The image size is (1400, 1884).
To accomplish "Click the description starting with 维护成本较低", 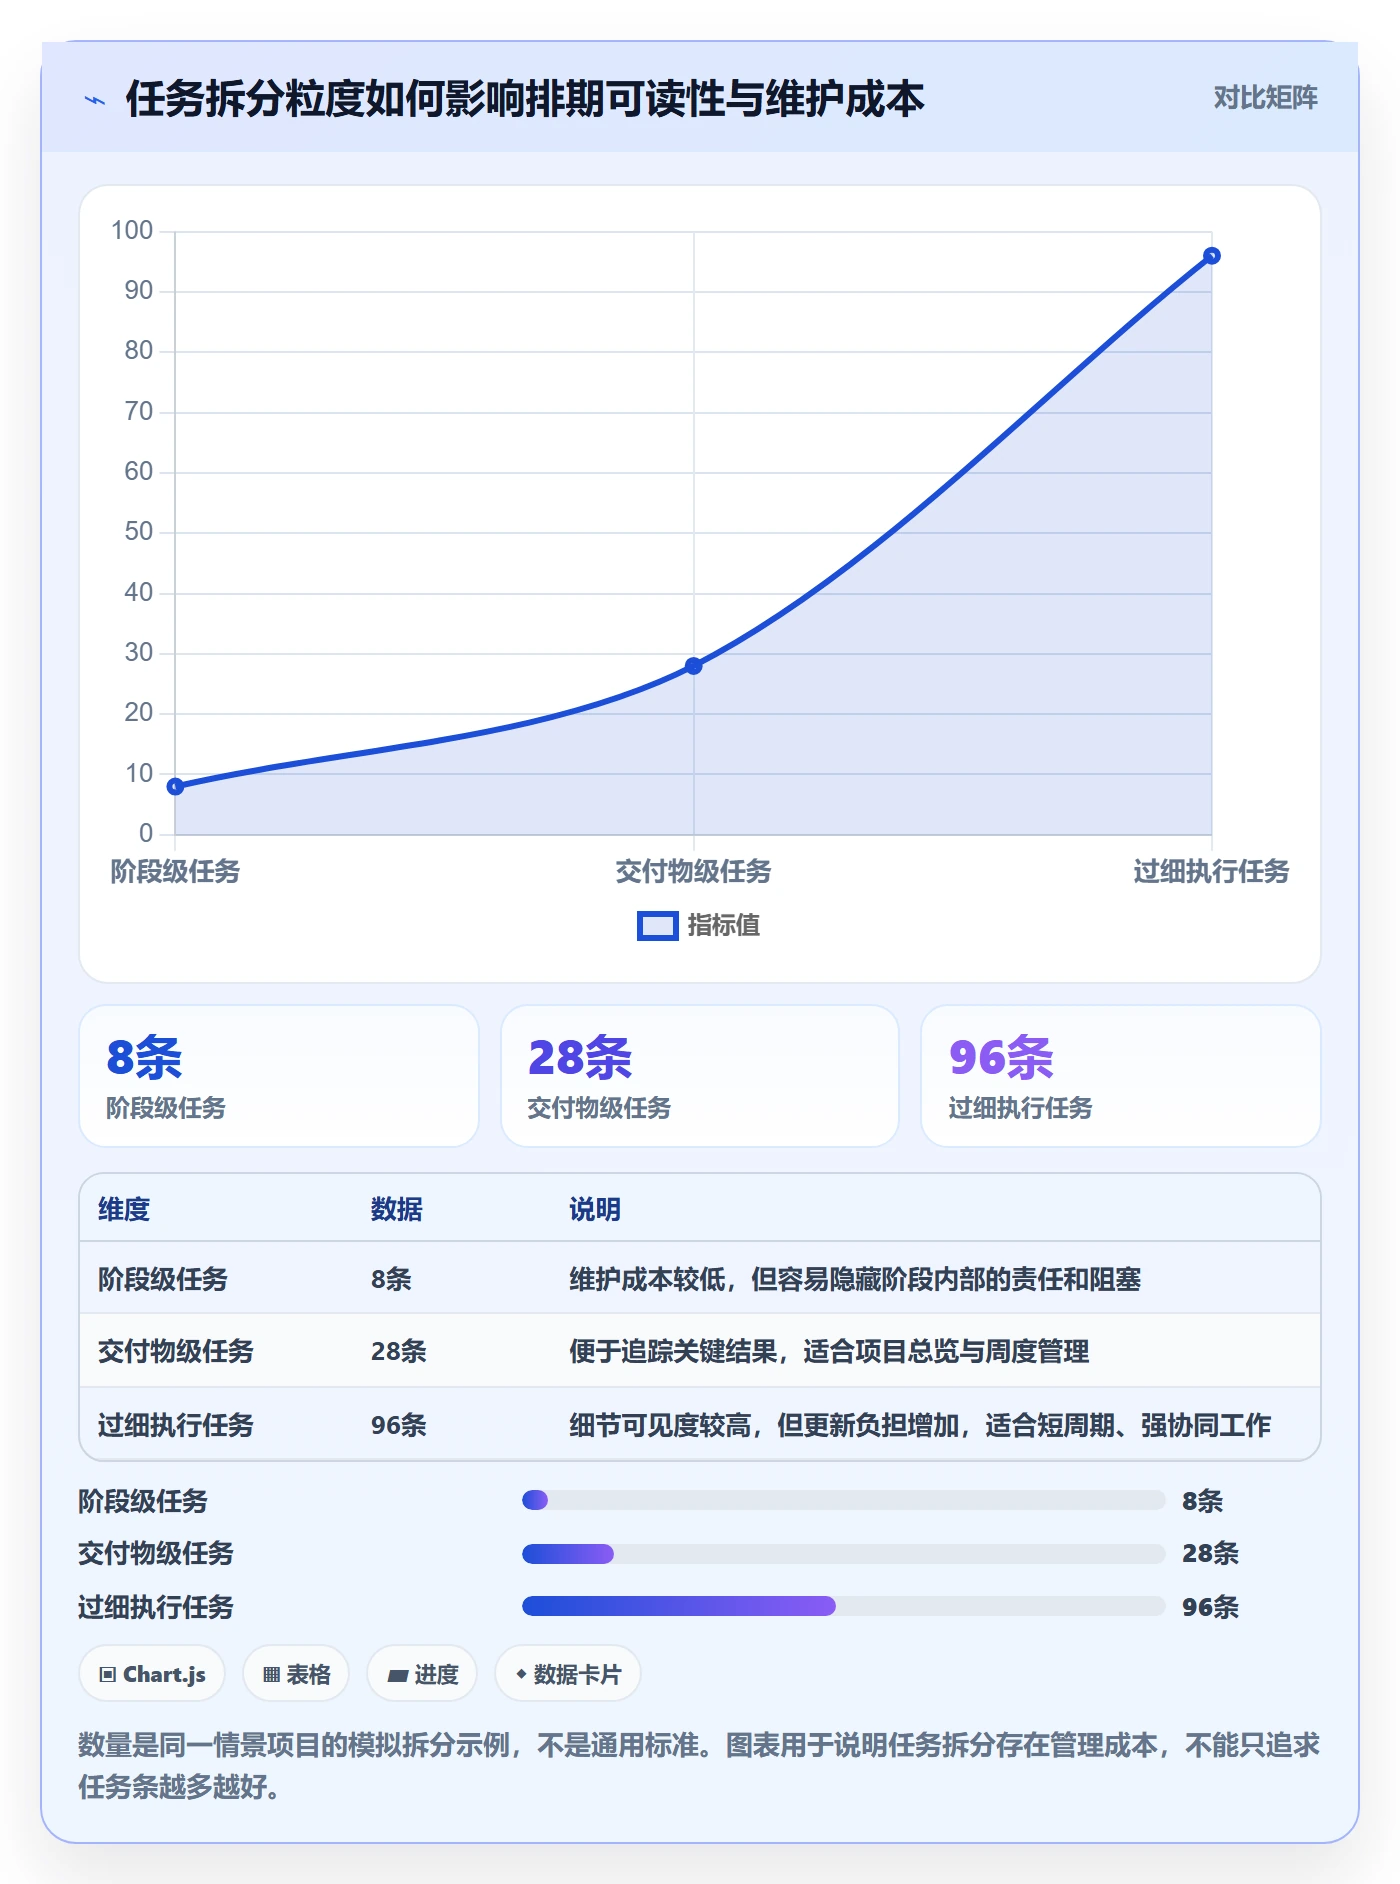I will tap(855, 1279).
